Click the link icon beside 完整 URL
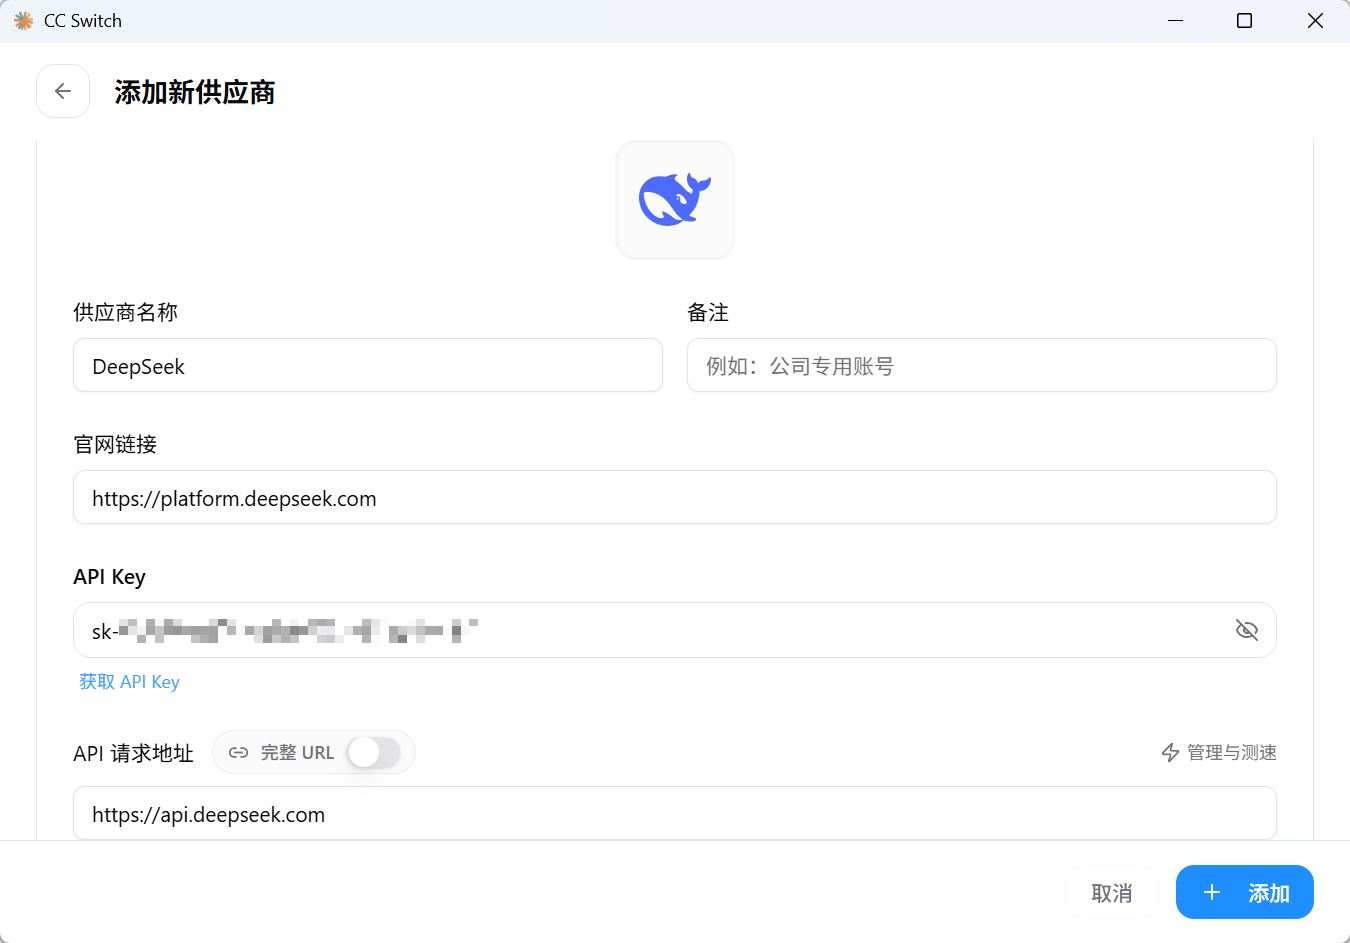 tap(238, 752)
